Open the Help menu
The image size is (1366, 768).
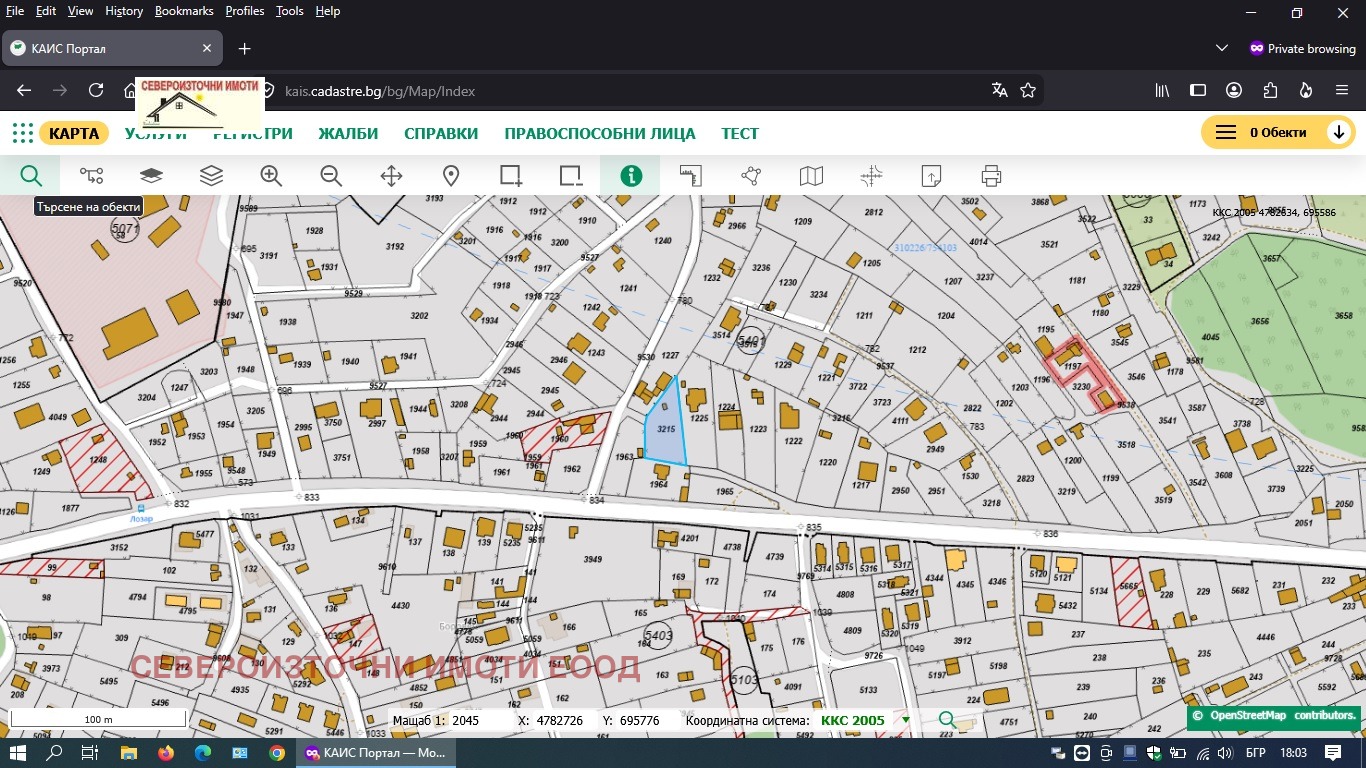coord(328,11)
